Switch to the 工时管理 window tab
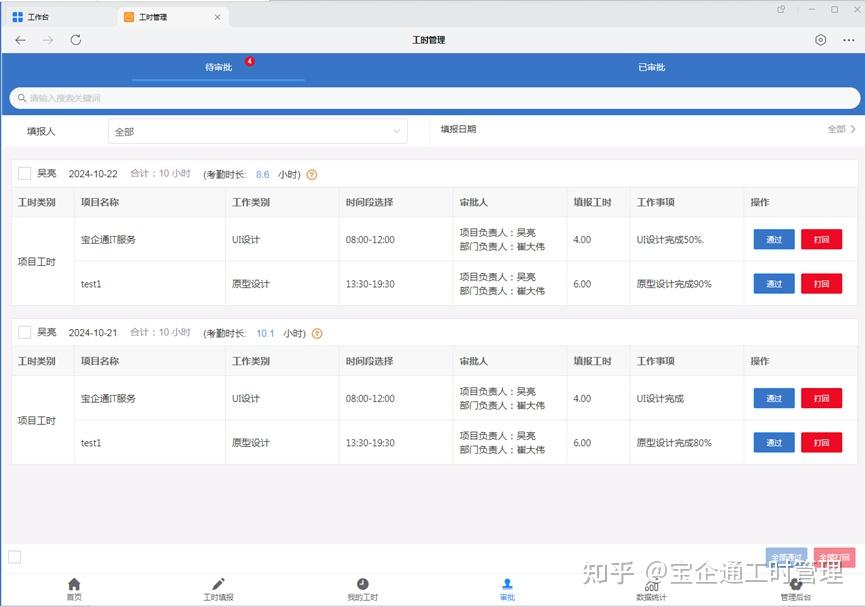 172,17
